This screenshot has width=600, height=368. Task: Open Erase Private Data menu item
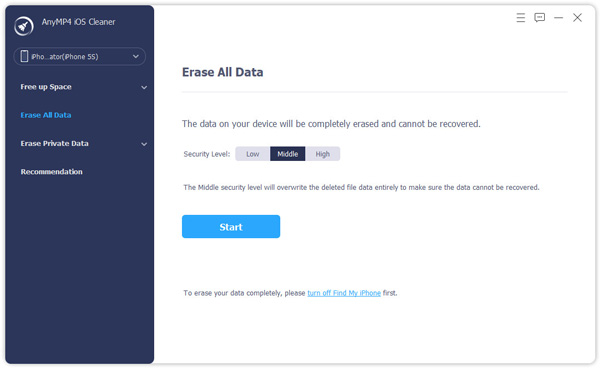pyautogui.click(x=54, y=143)
